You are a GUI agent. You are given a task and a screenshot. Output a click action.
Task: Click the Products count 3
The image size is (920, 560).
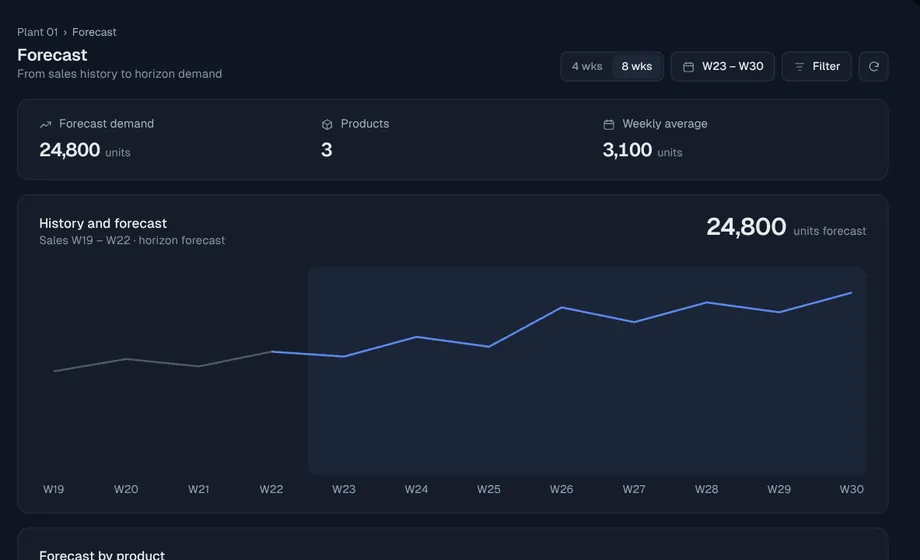[x=327, y=150]
